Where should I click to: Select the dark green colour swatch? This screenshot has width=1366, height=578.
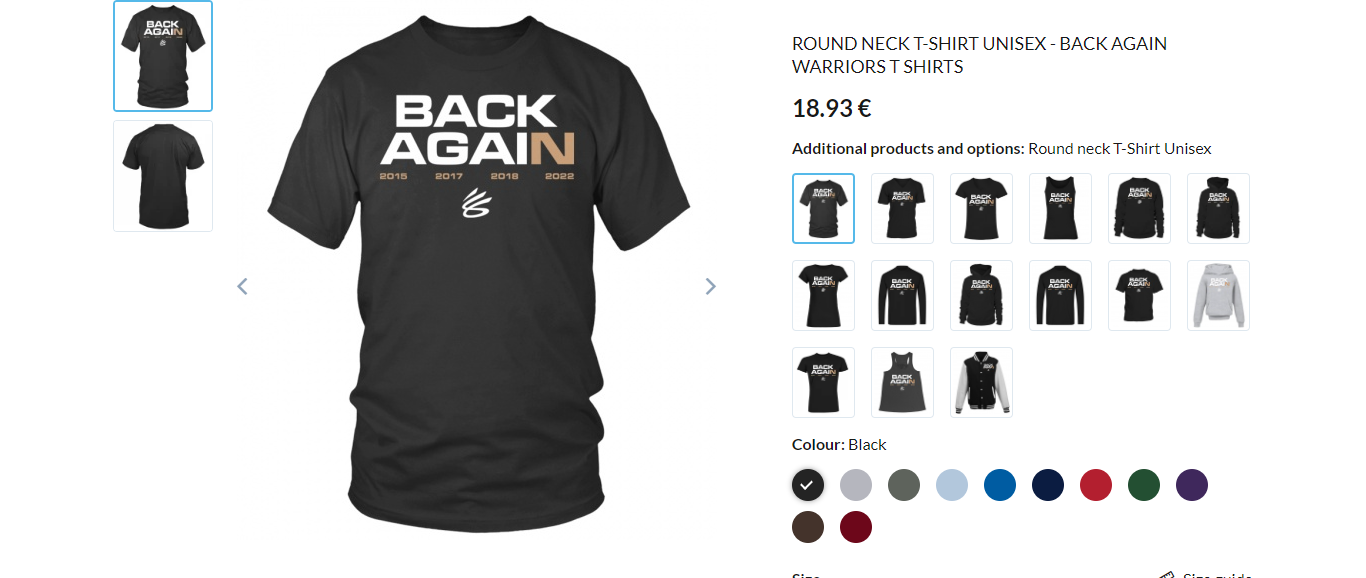pos(1144,485)
